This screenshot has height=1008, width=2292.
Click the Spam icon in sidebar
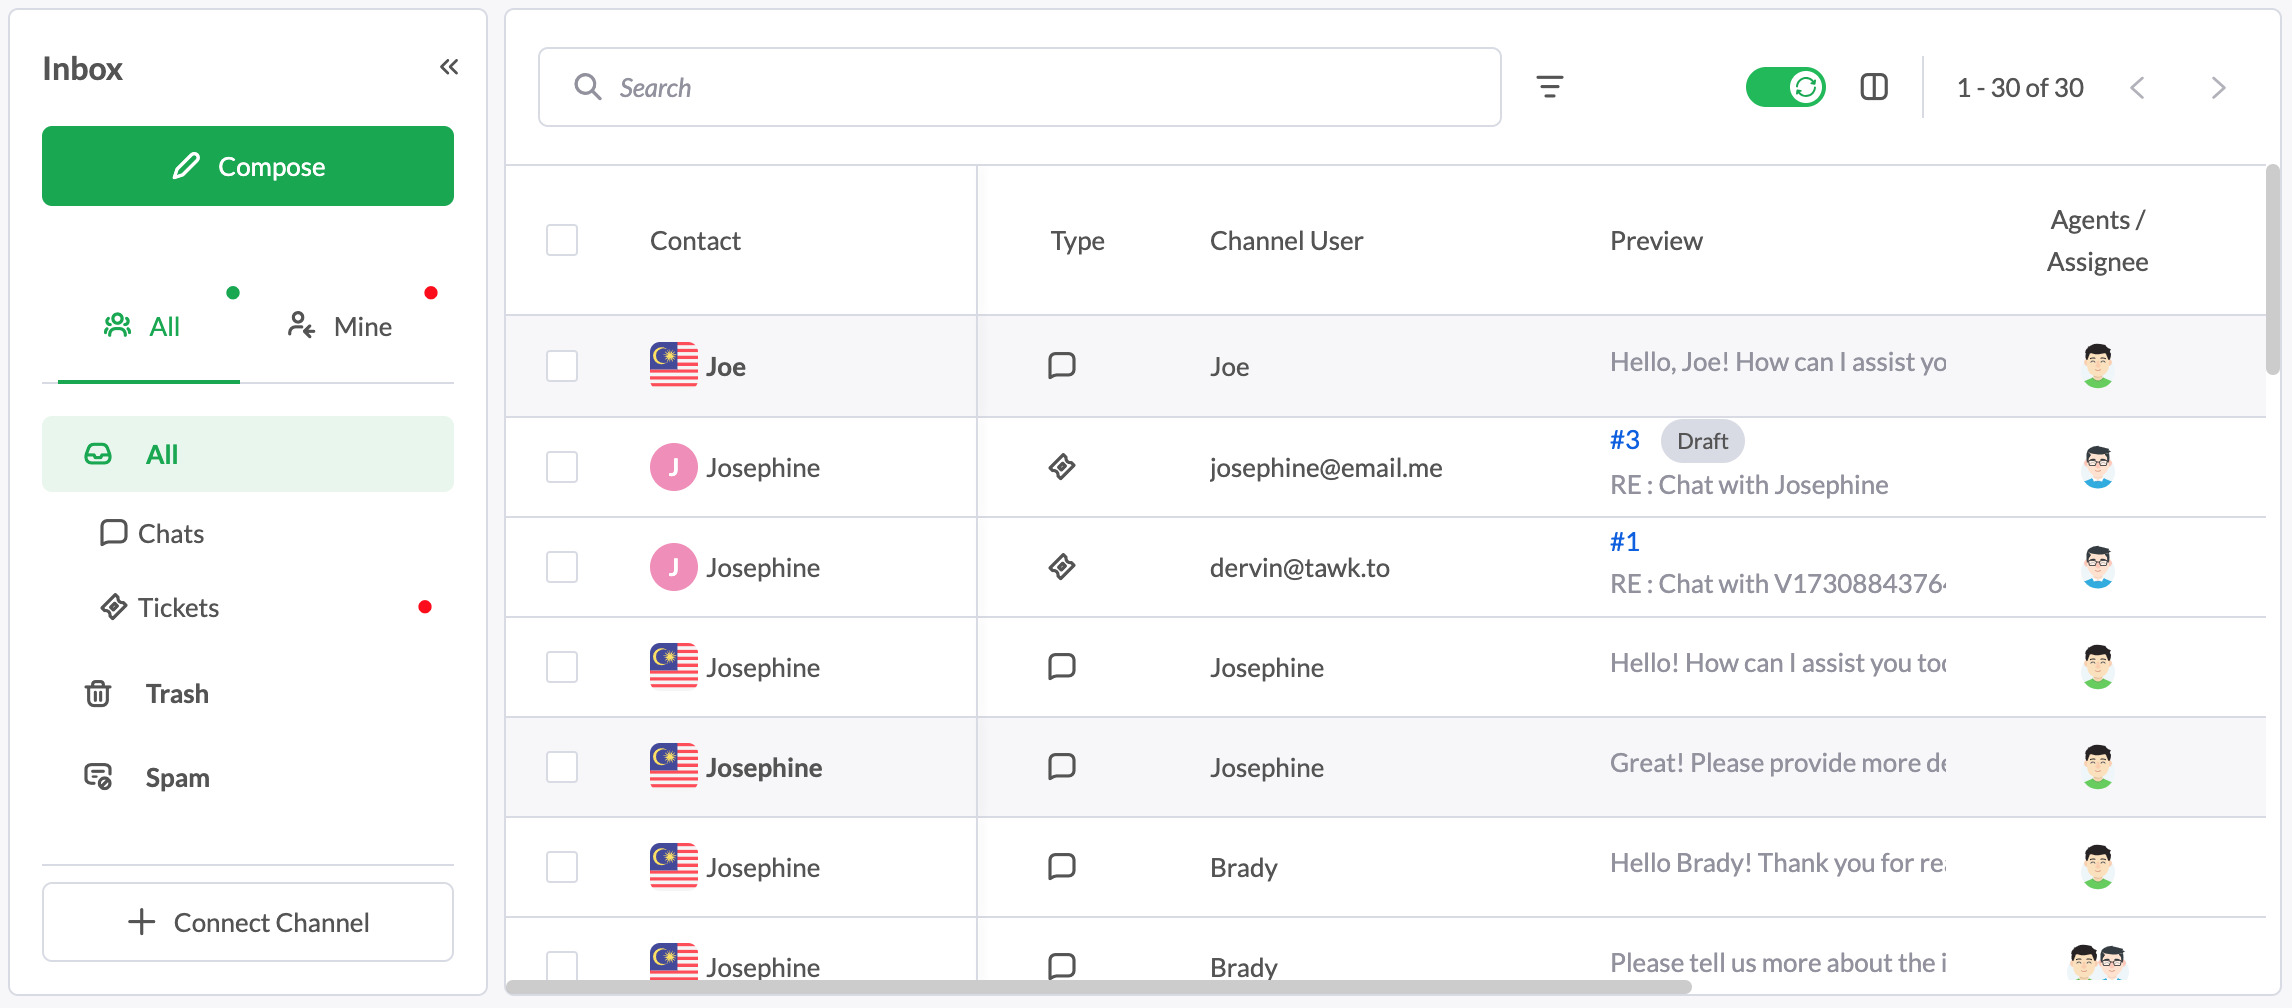tap(98, 777)
